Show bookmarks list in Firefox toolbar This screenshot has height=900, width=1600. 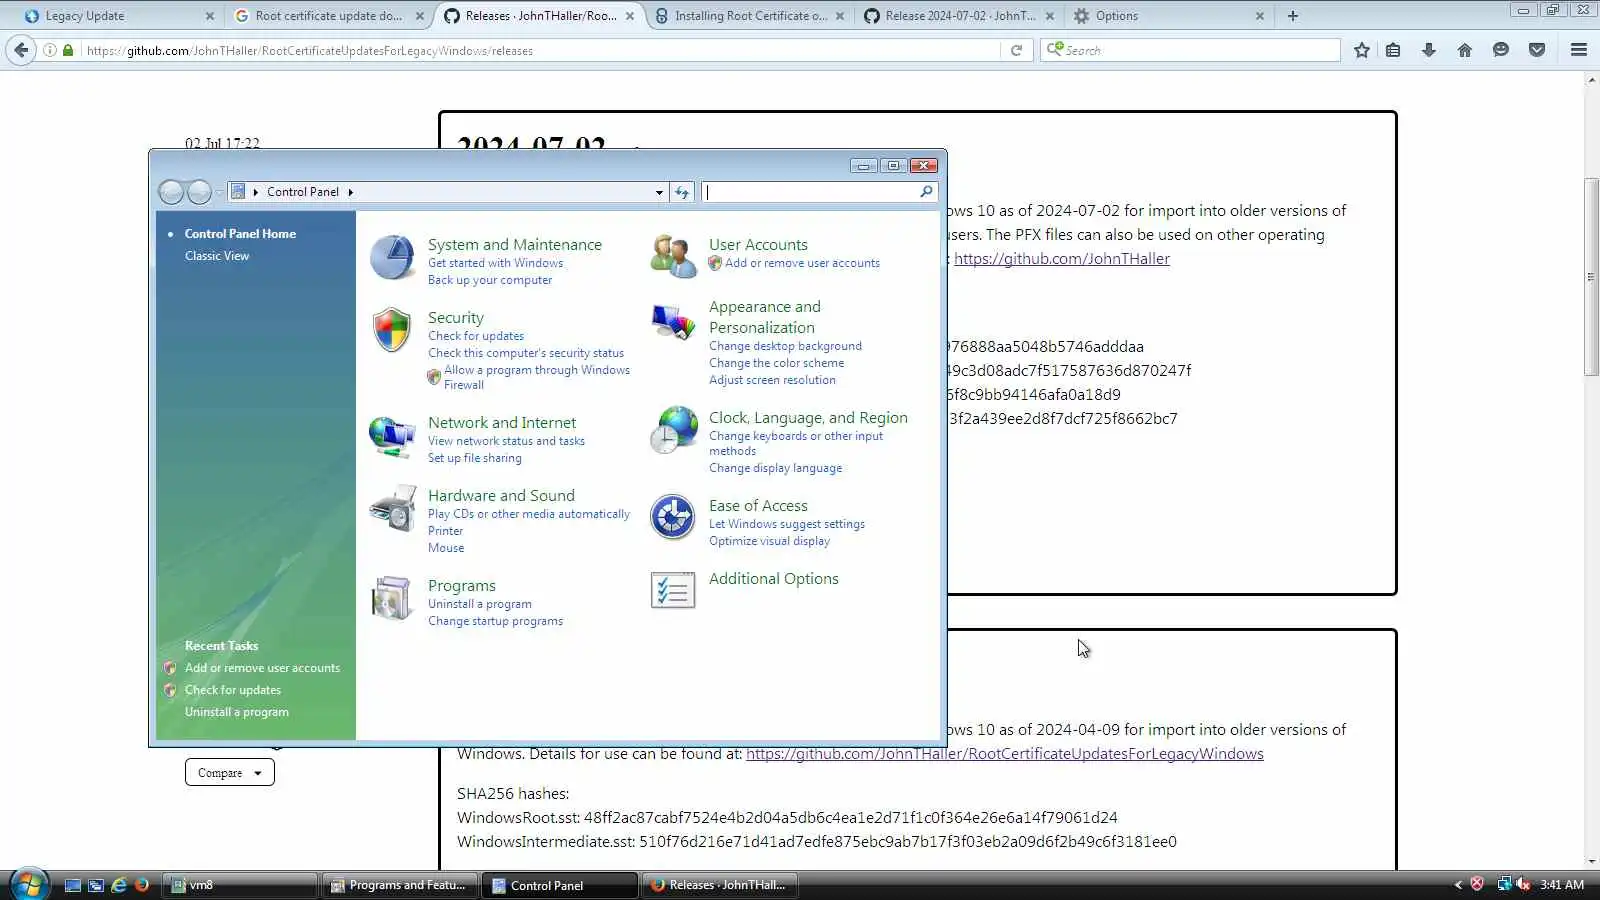click(1393, 50)
